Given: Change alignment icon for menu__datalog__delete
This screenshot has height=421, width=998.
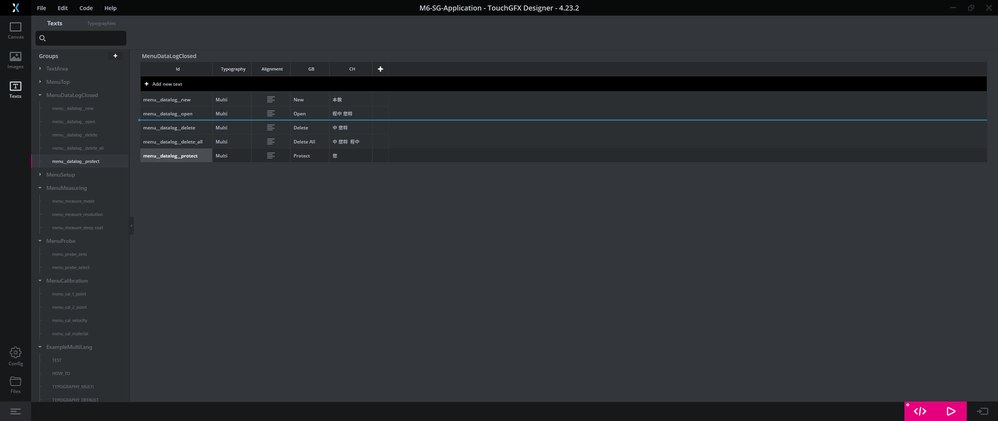Looking at the screenshot, I should pos(271,127).
